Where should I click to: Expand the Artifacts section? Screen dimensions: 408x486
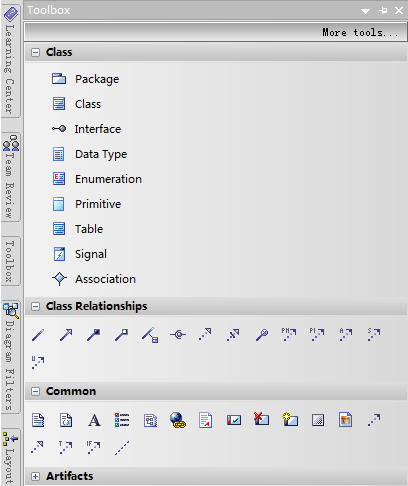tap(35, 476)
